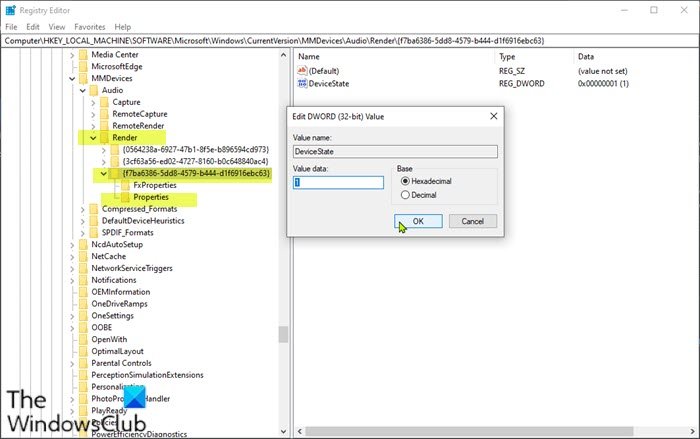Open the Edit menu

tap(33, 27)
